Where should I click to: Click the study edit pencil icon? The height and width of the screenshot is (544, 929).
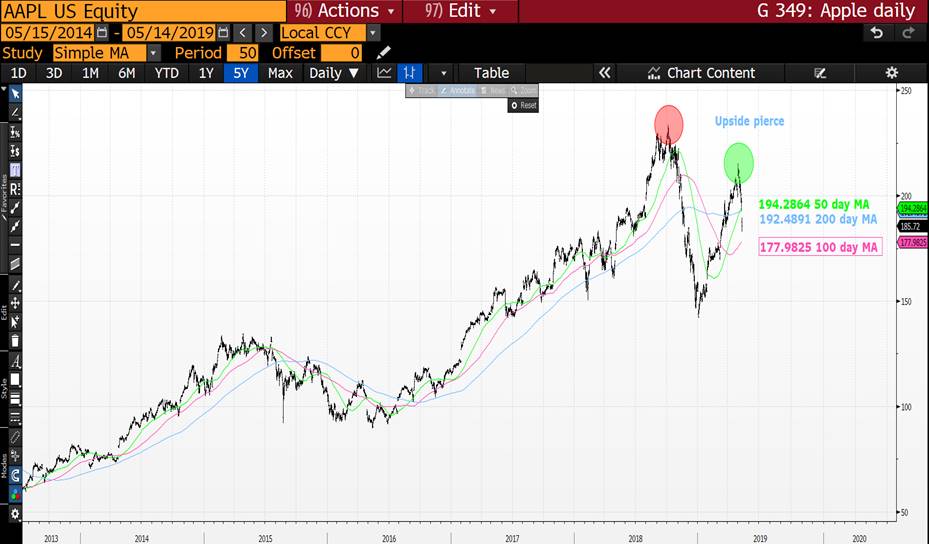coord(383,53)
